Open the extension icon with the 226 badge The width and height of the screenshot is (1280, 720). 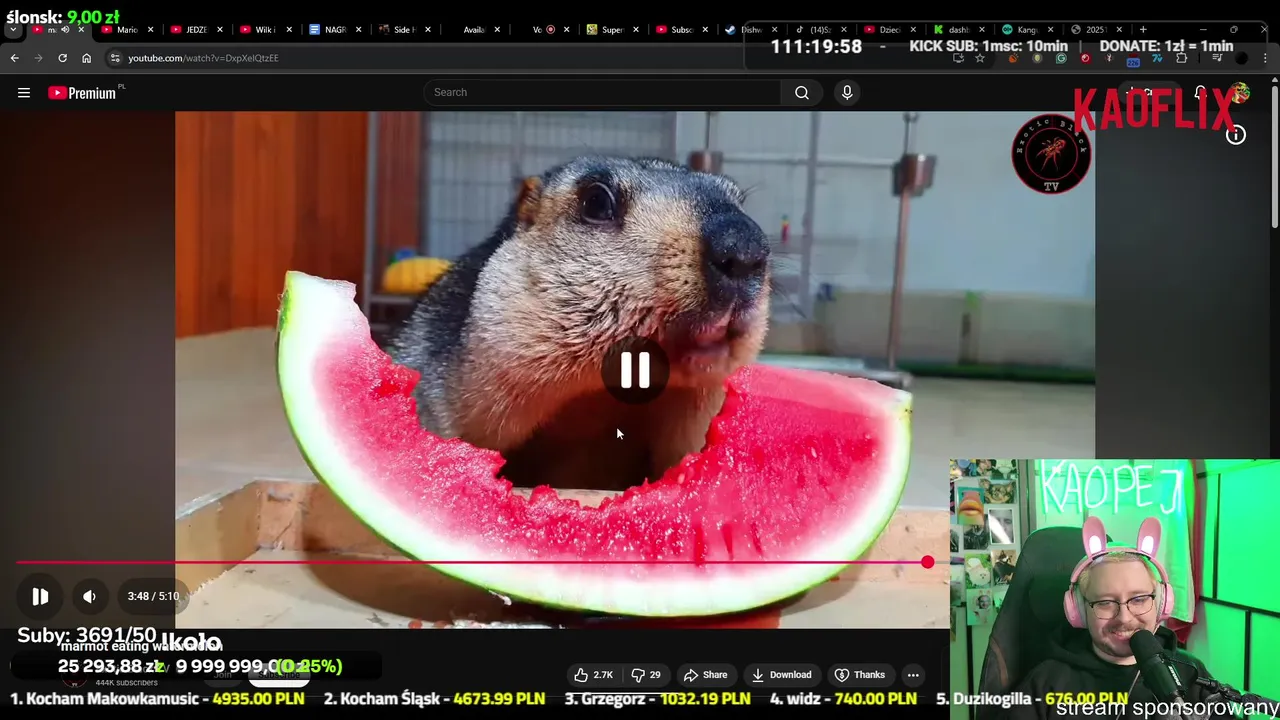point(1133,60)
